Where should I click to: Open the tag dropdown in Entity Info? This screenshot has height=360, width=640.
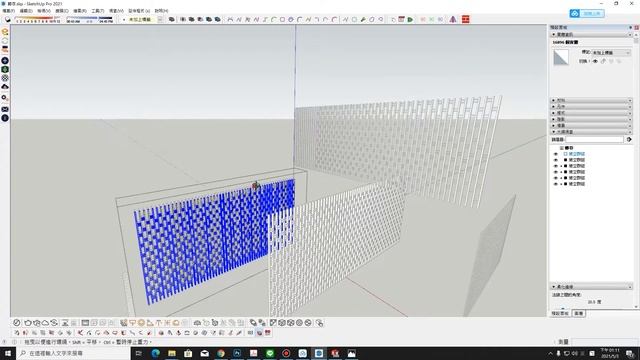(611, 53)
